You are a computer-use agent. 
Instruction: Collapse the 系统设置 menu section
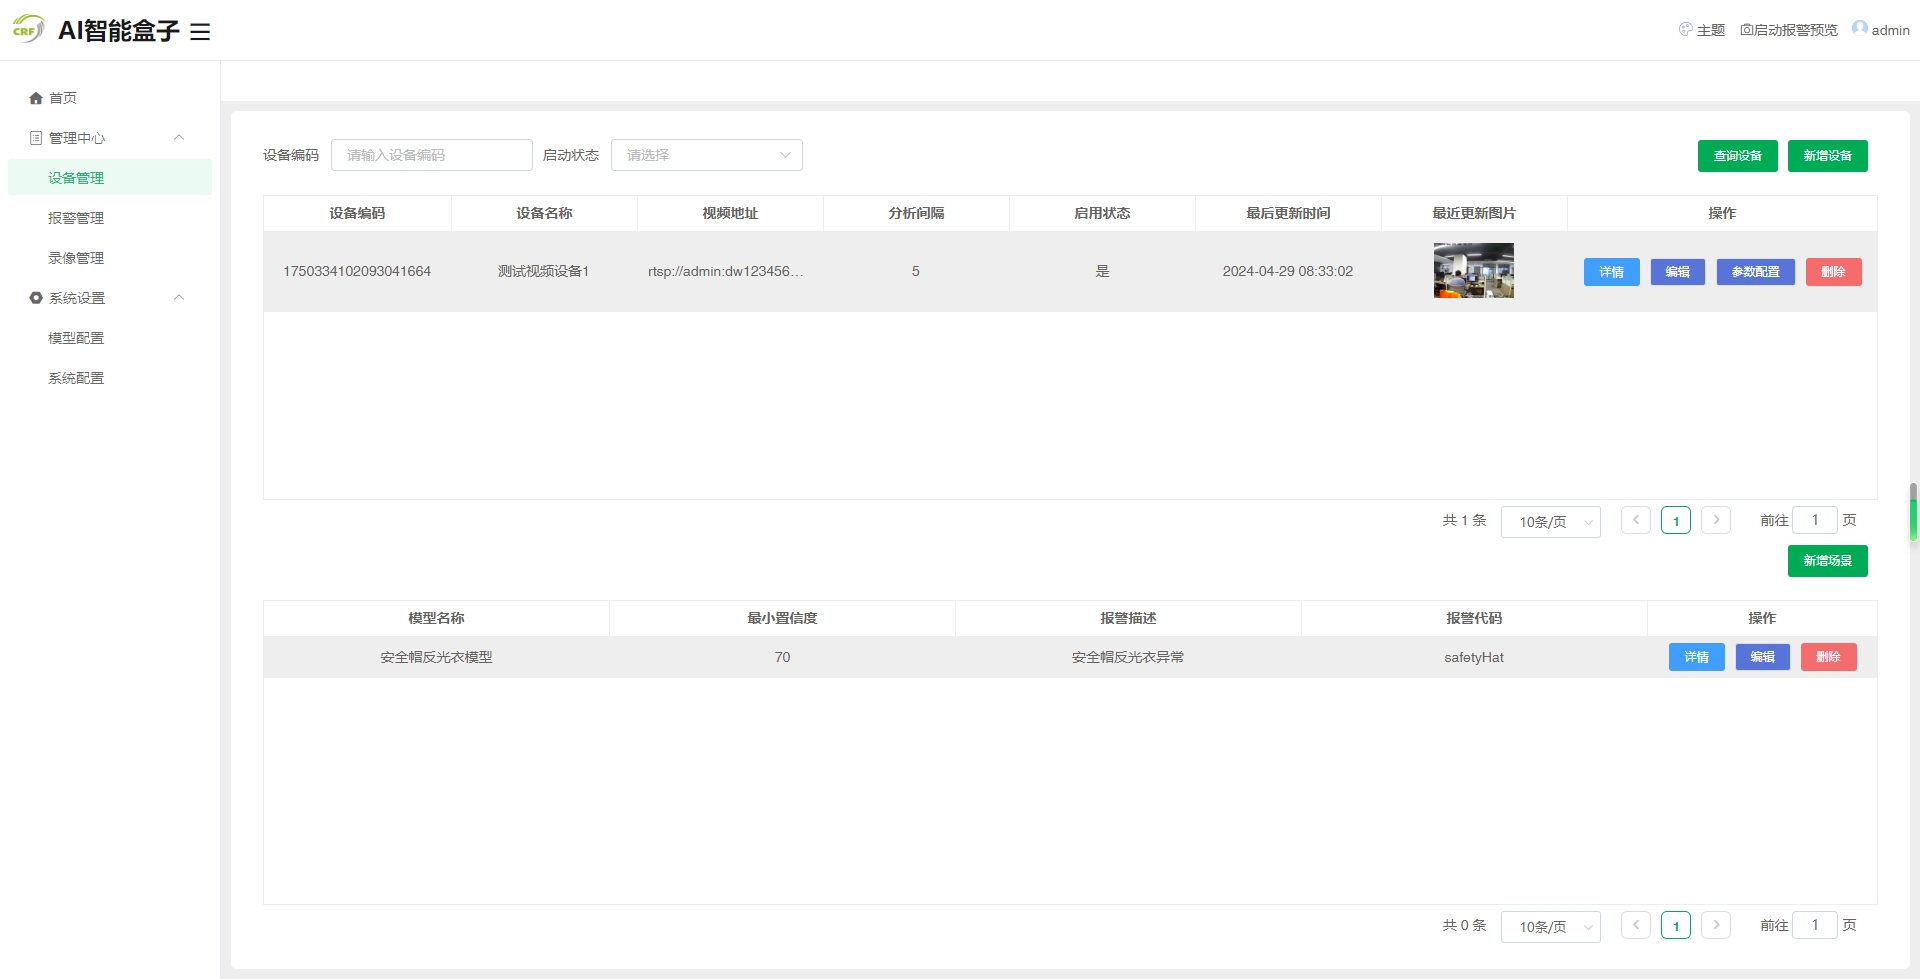pos(179,298)
